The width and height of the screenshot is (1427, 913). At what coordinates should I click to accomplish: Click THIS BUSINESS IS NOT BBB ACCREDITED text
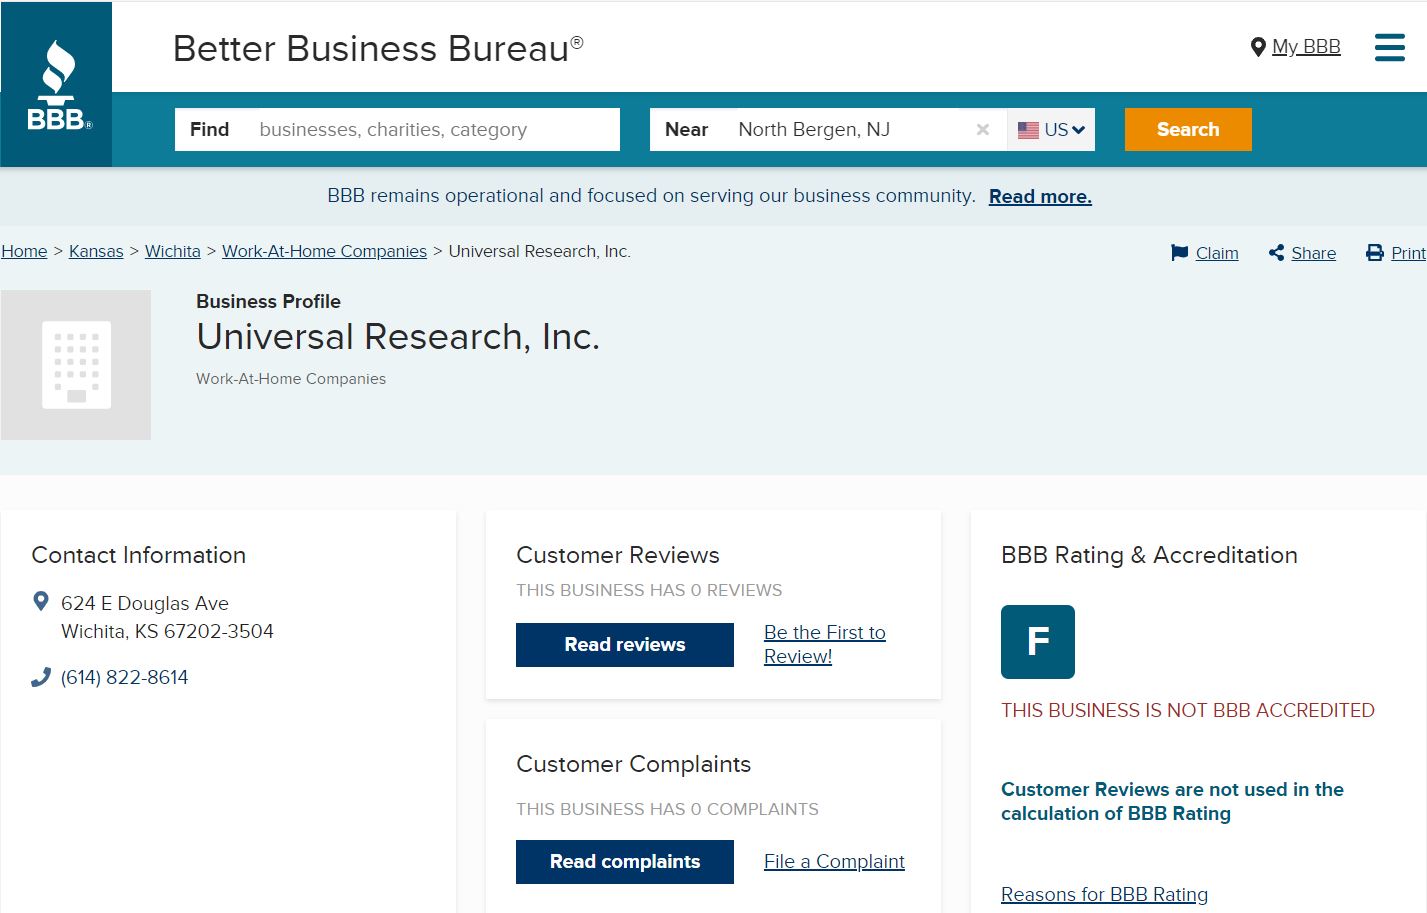click(x=1188, y=711)
